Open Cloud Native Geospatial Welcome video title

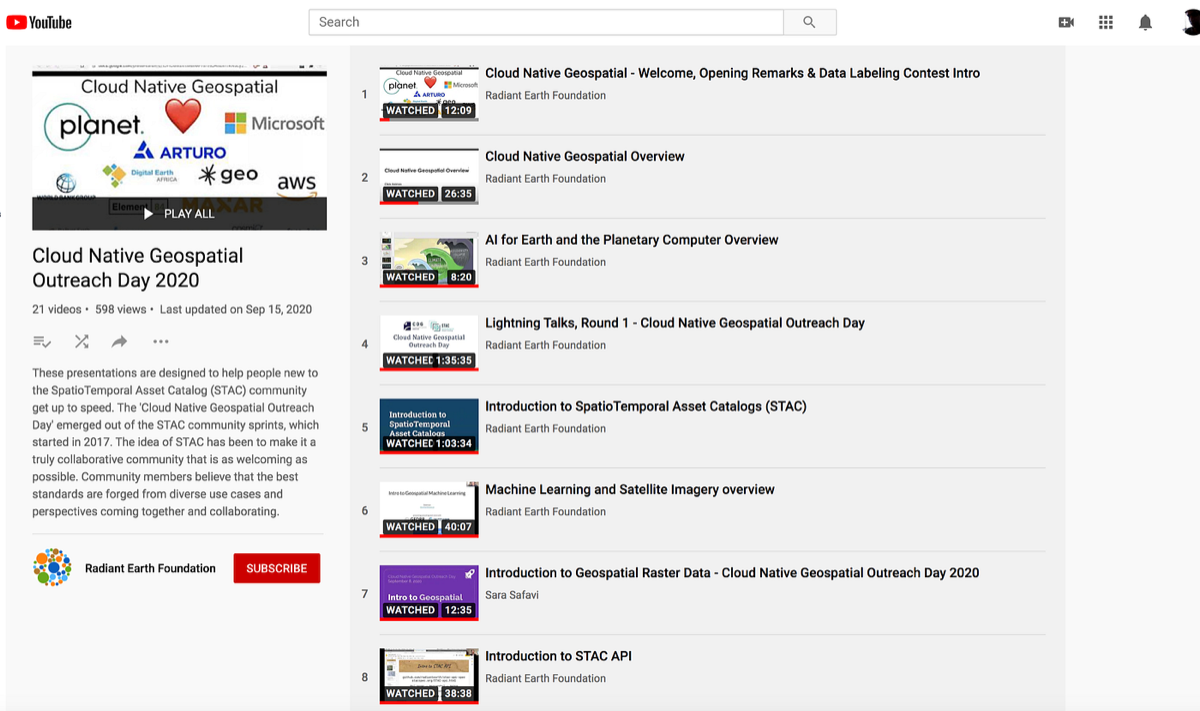click(x=732, y=73)
